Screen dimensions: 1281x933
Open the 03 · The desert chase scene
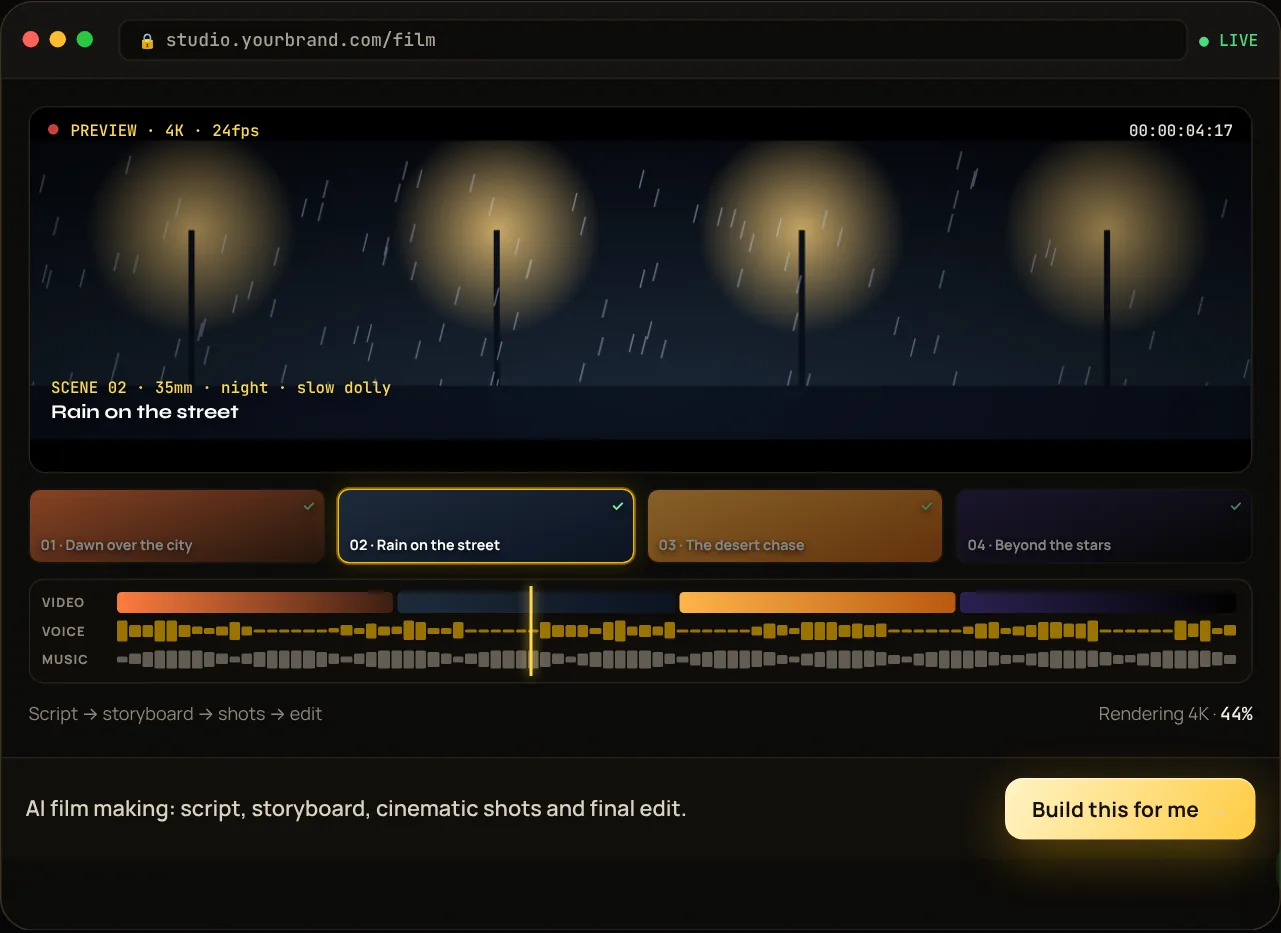click(x=795, y=526)
